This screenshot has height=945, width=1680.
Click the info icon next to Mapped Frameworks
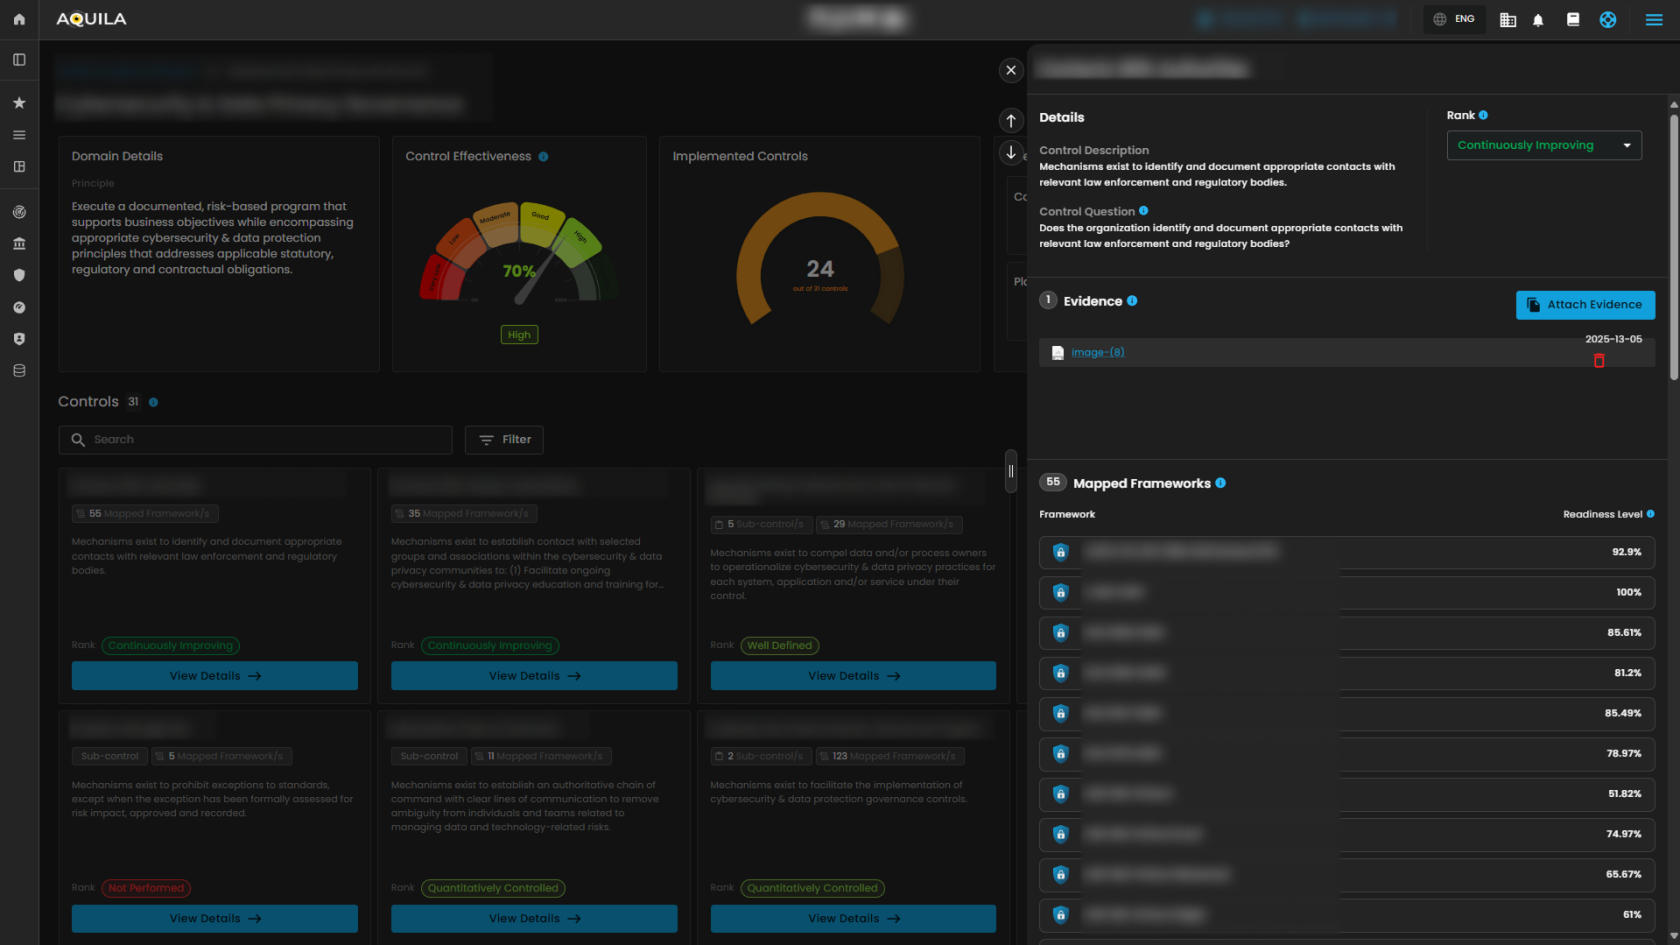click(x=1220, y=483)
